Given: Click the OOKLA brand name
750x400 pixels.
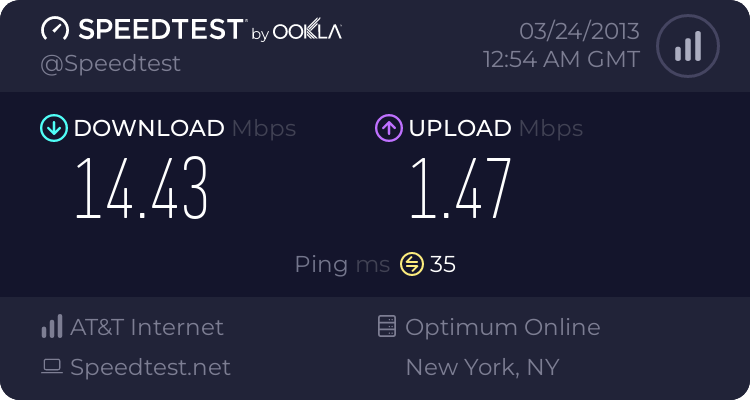Looking at the screenshot, I should pos(307,31).
